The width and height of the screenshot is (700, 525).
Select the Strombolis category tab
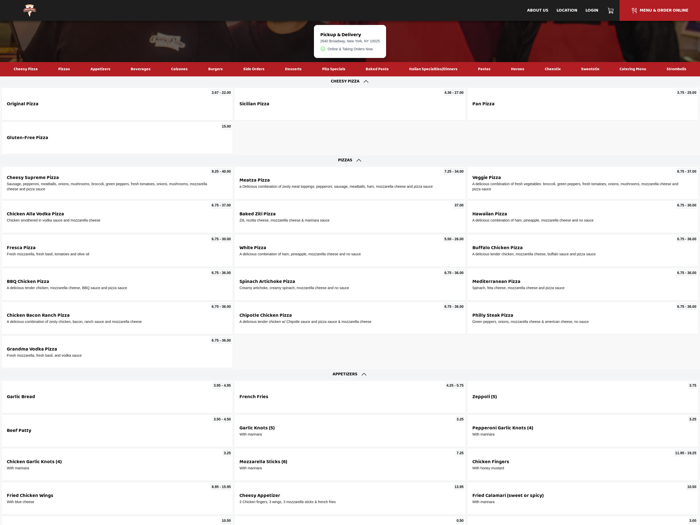[x=676, y=69]
